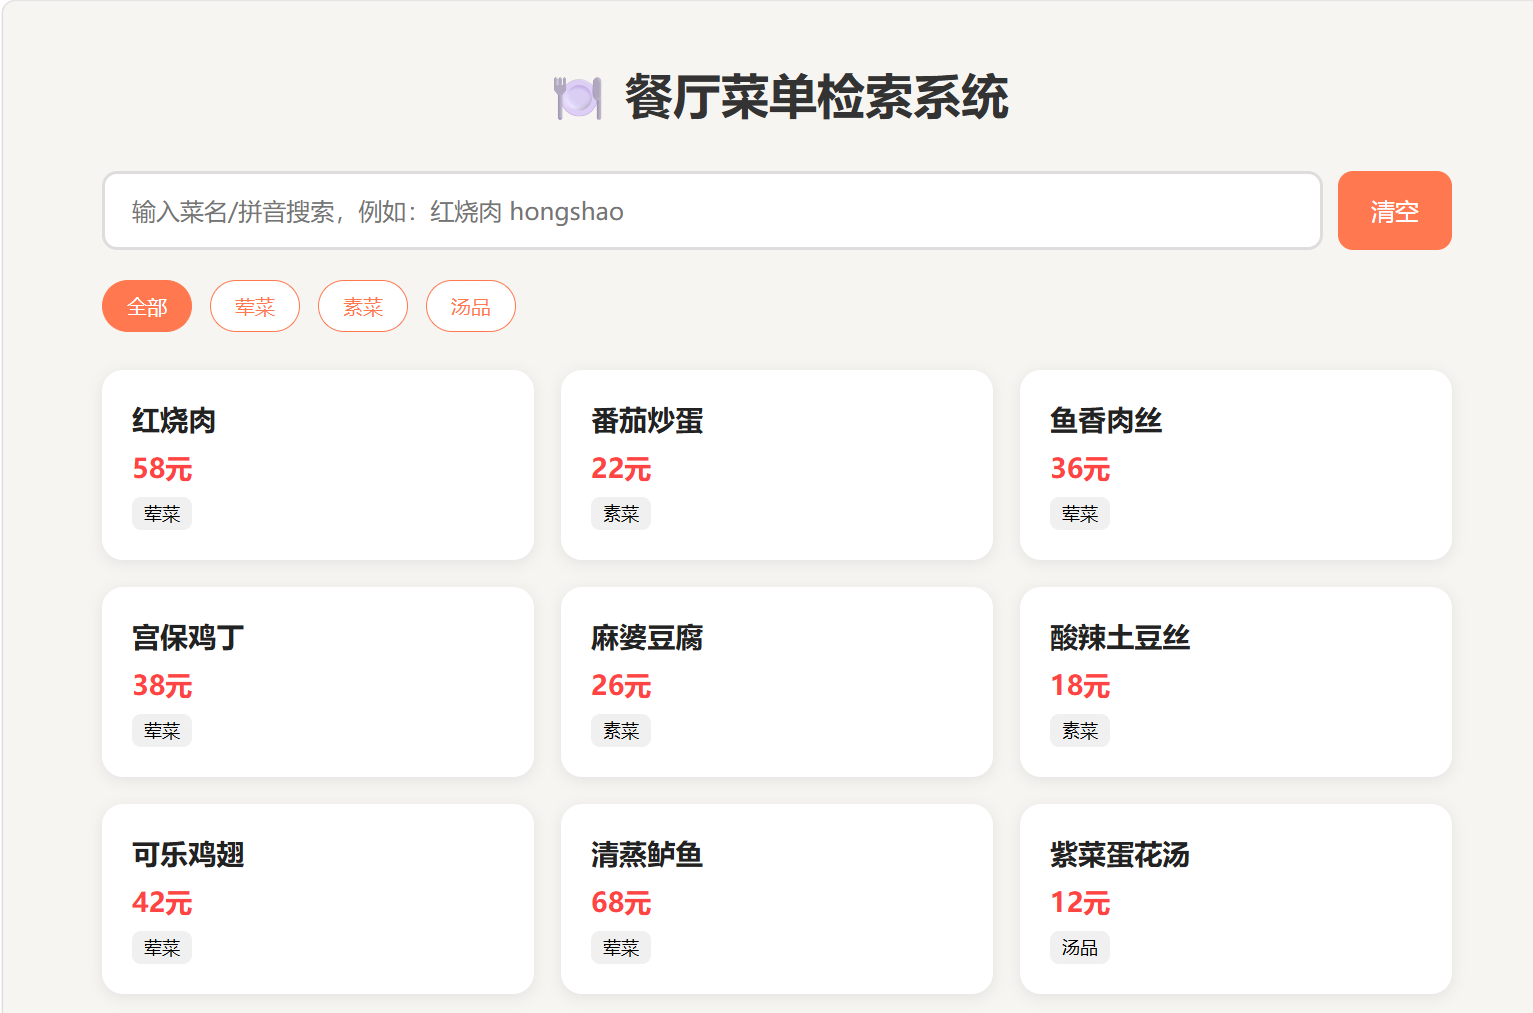The height and width of the screenshot is (1013, 1533).
Task: Choose the 宫保鸡丁 dish name
Action: click(188, 638)
